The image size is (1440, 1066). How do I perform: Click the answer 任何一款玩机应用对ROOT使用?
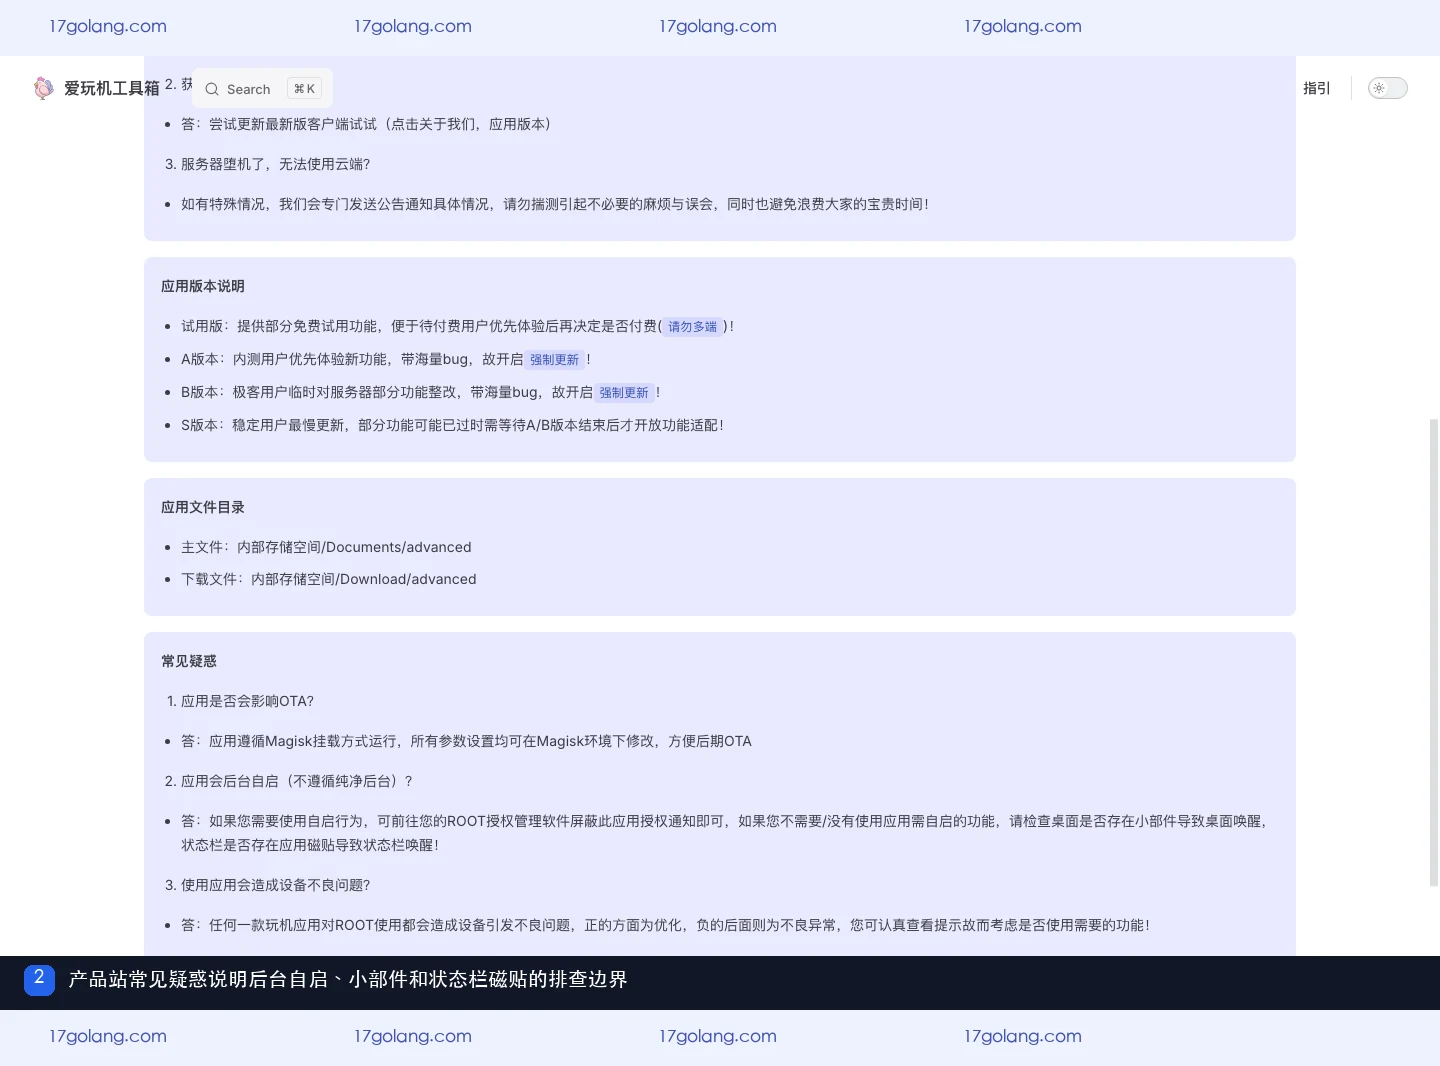(665, 925)
